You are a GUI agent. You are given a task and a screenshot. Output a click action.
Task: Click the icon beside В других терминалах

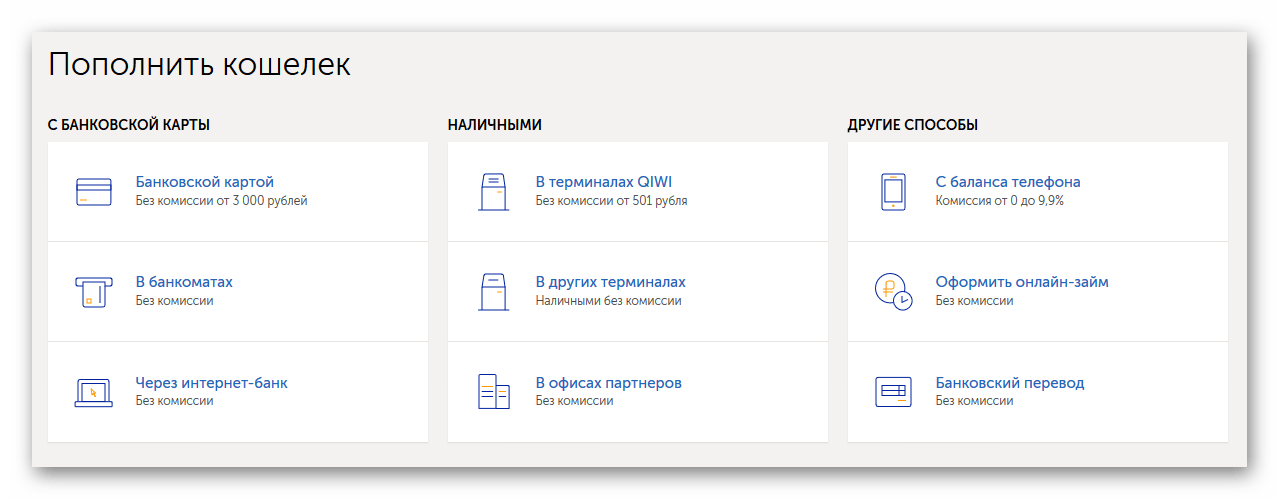point(494,291)
